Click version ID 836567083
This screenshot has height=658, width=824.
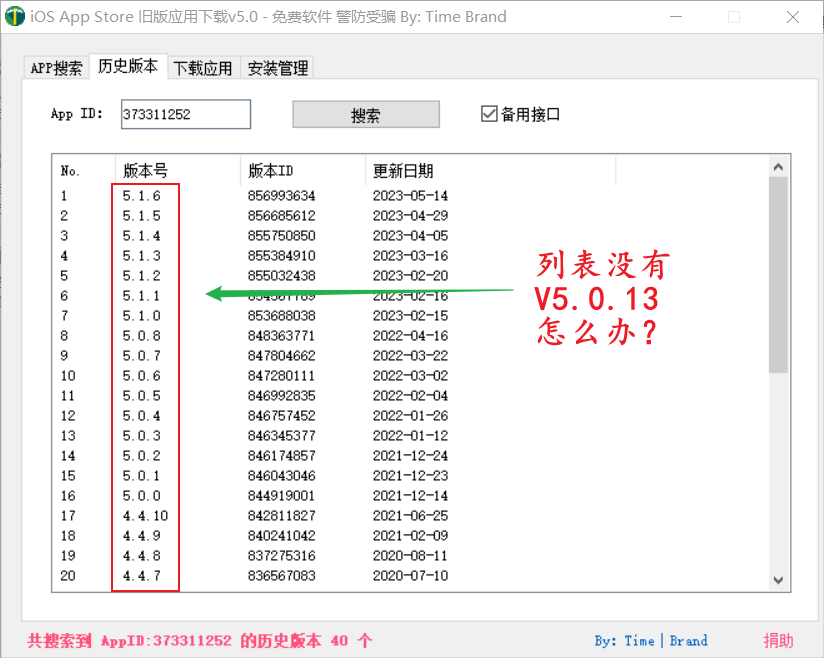[282, 575]
